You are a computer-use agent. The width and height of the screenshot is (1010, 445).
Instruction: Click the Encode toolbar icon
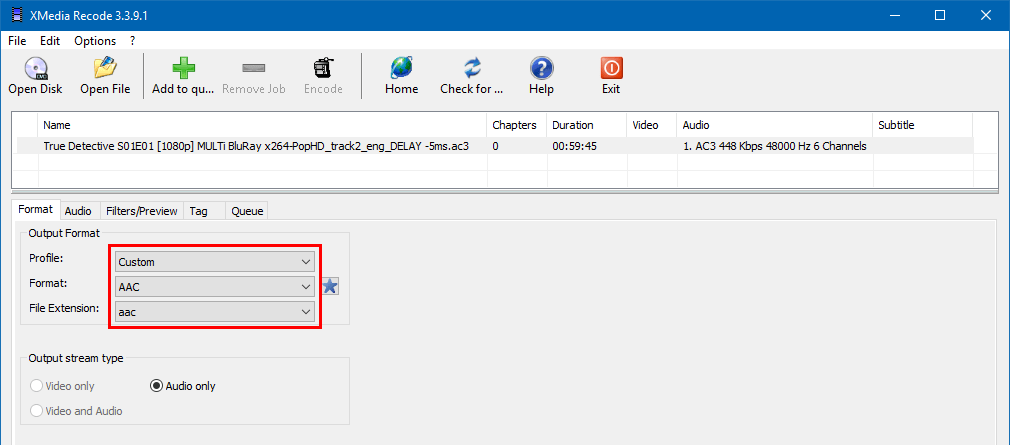pyautogui.click(x=323, y=68)
